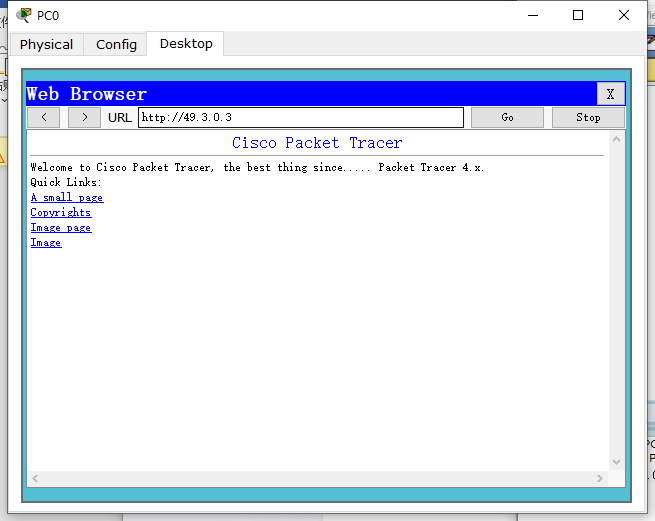Click the vertical scrollbar down arrow
655x521 pixels.
click(x=616, y=462)
